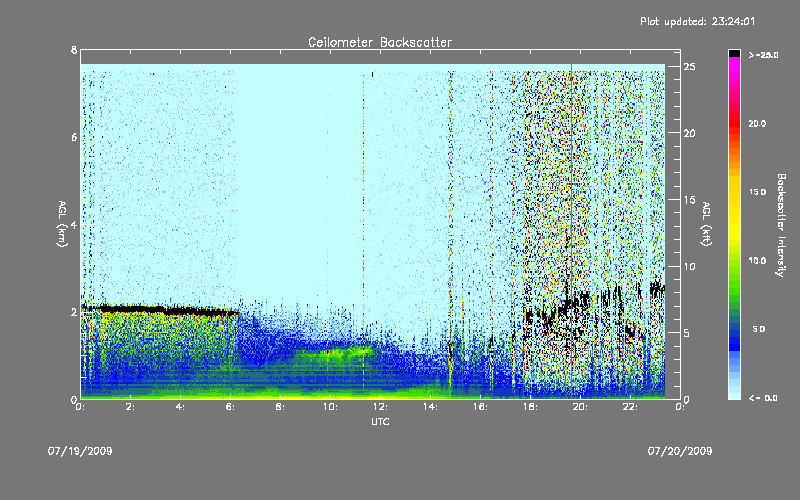Click the 5 kft tick label on right axis
800x500 pixels.
tap(687, 333)
